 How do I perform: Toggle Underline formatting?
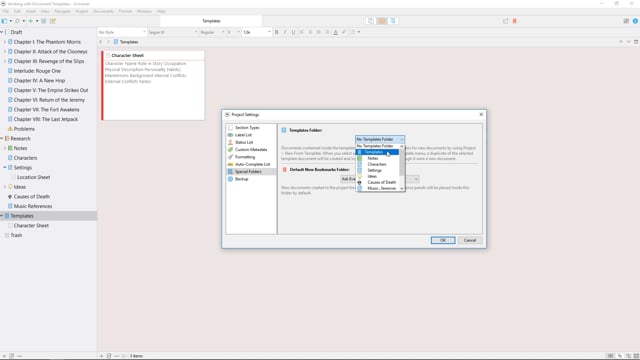pyautogui.click(x=293, y=32)
